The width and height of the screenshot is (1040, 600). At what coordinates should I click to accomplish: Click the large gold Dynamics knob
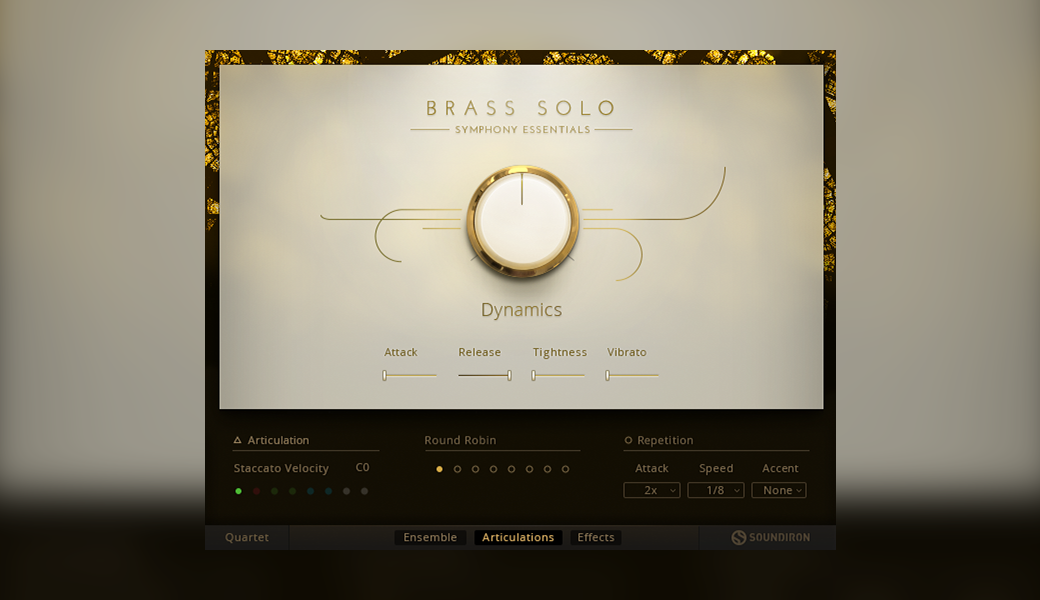(522, 222)
